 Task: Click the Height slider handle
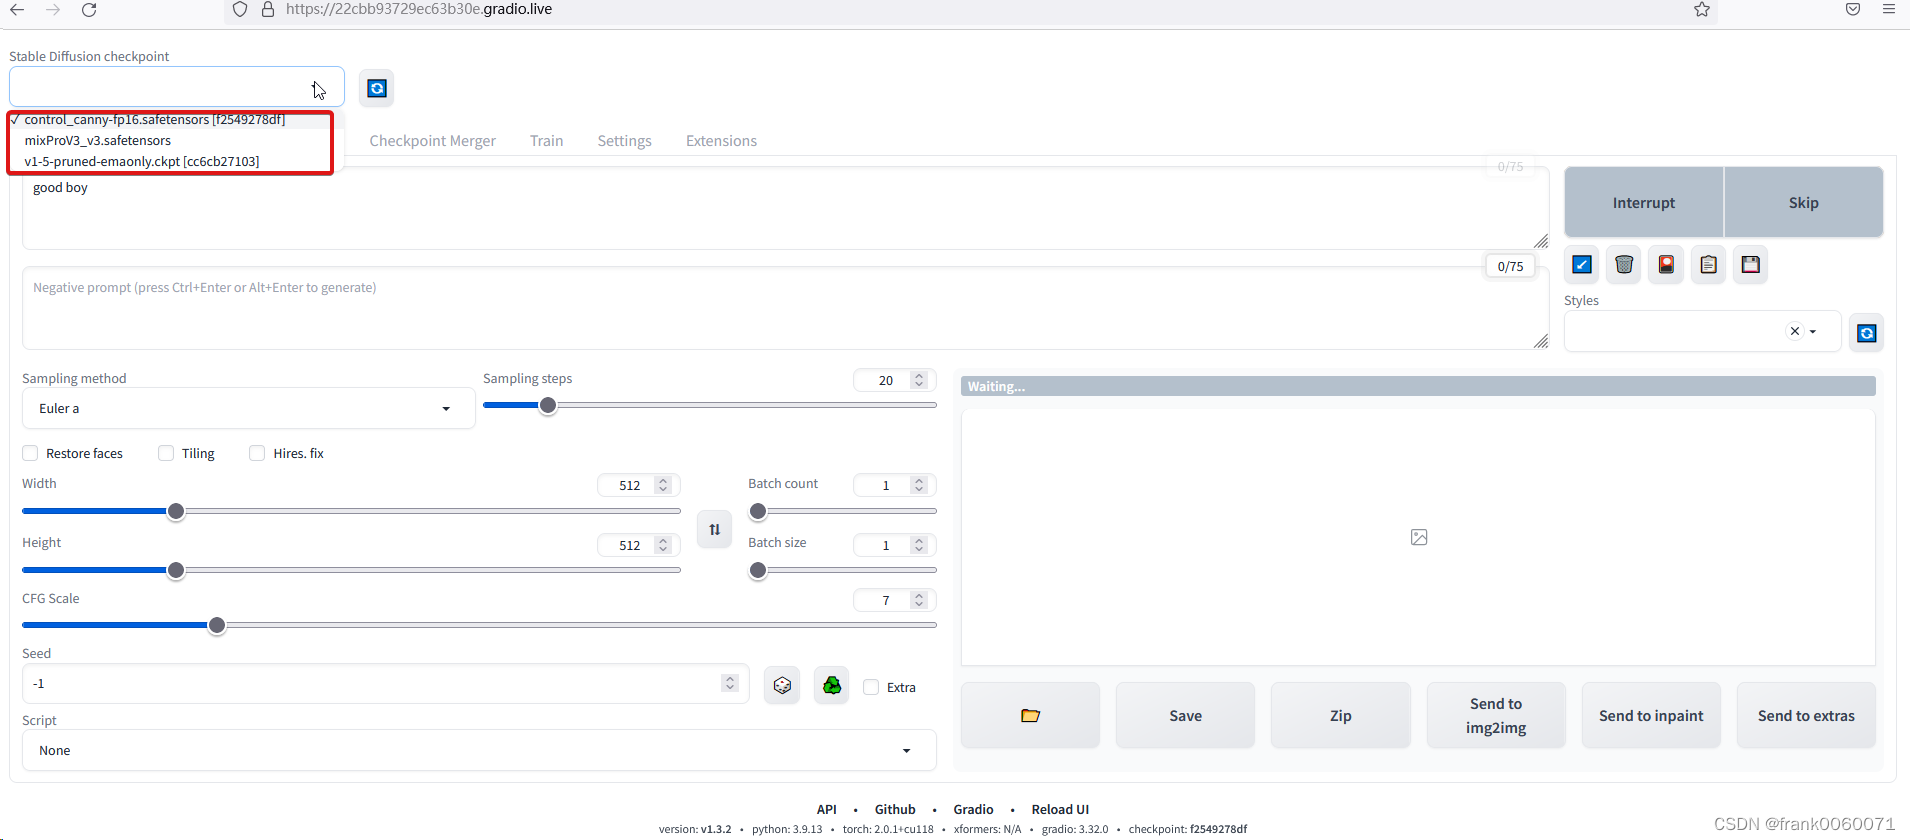pos(176,571)
